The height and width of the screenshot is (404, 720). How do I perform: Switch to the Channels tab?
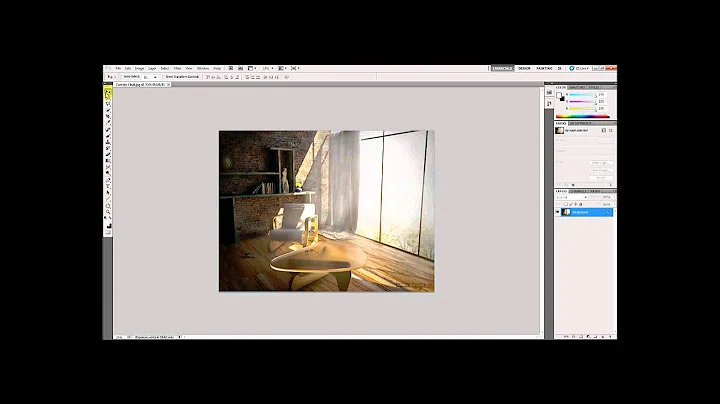tap(578, 191)
